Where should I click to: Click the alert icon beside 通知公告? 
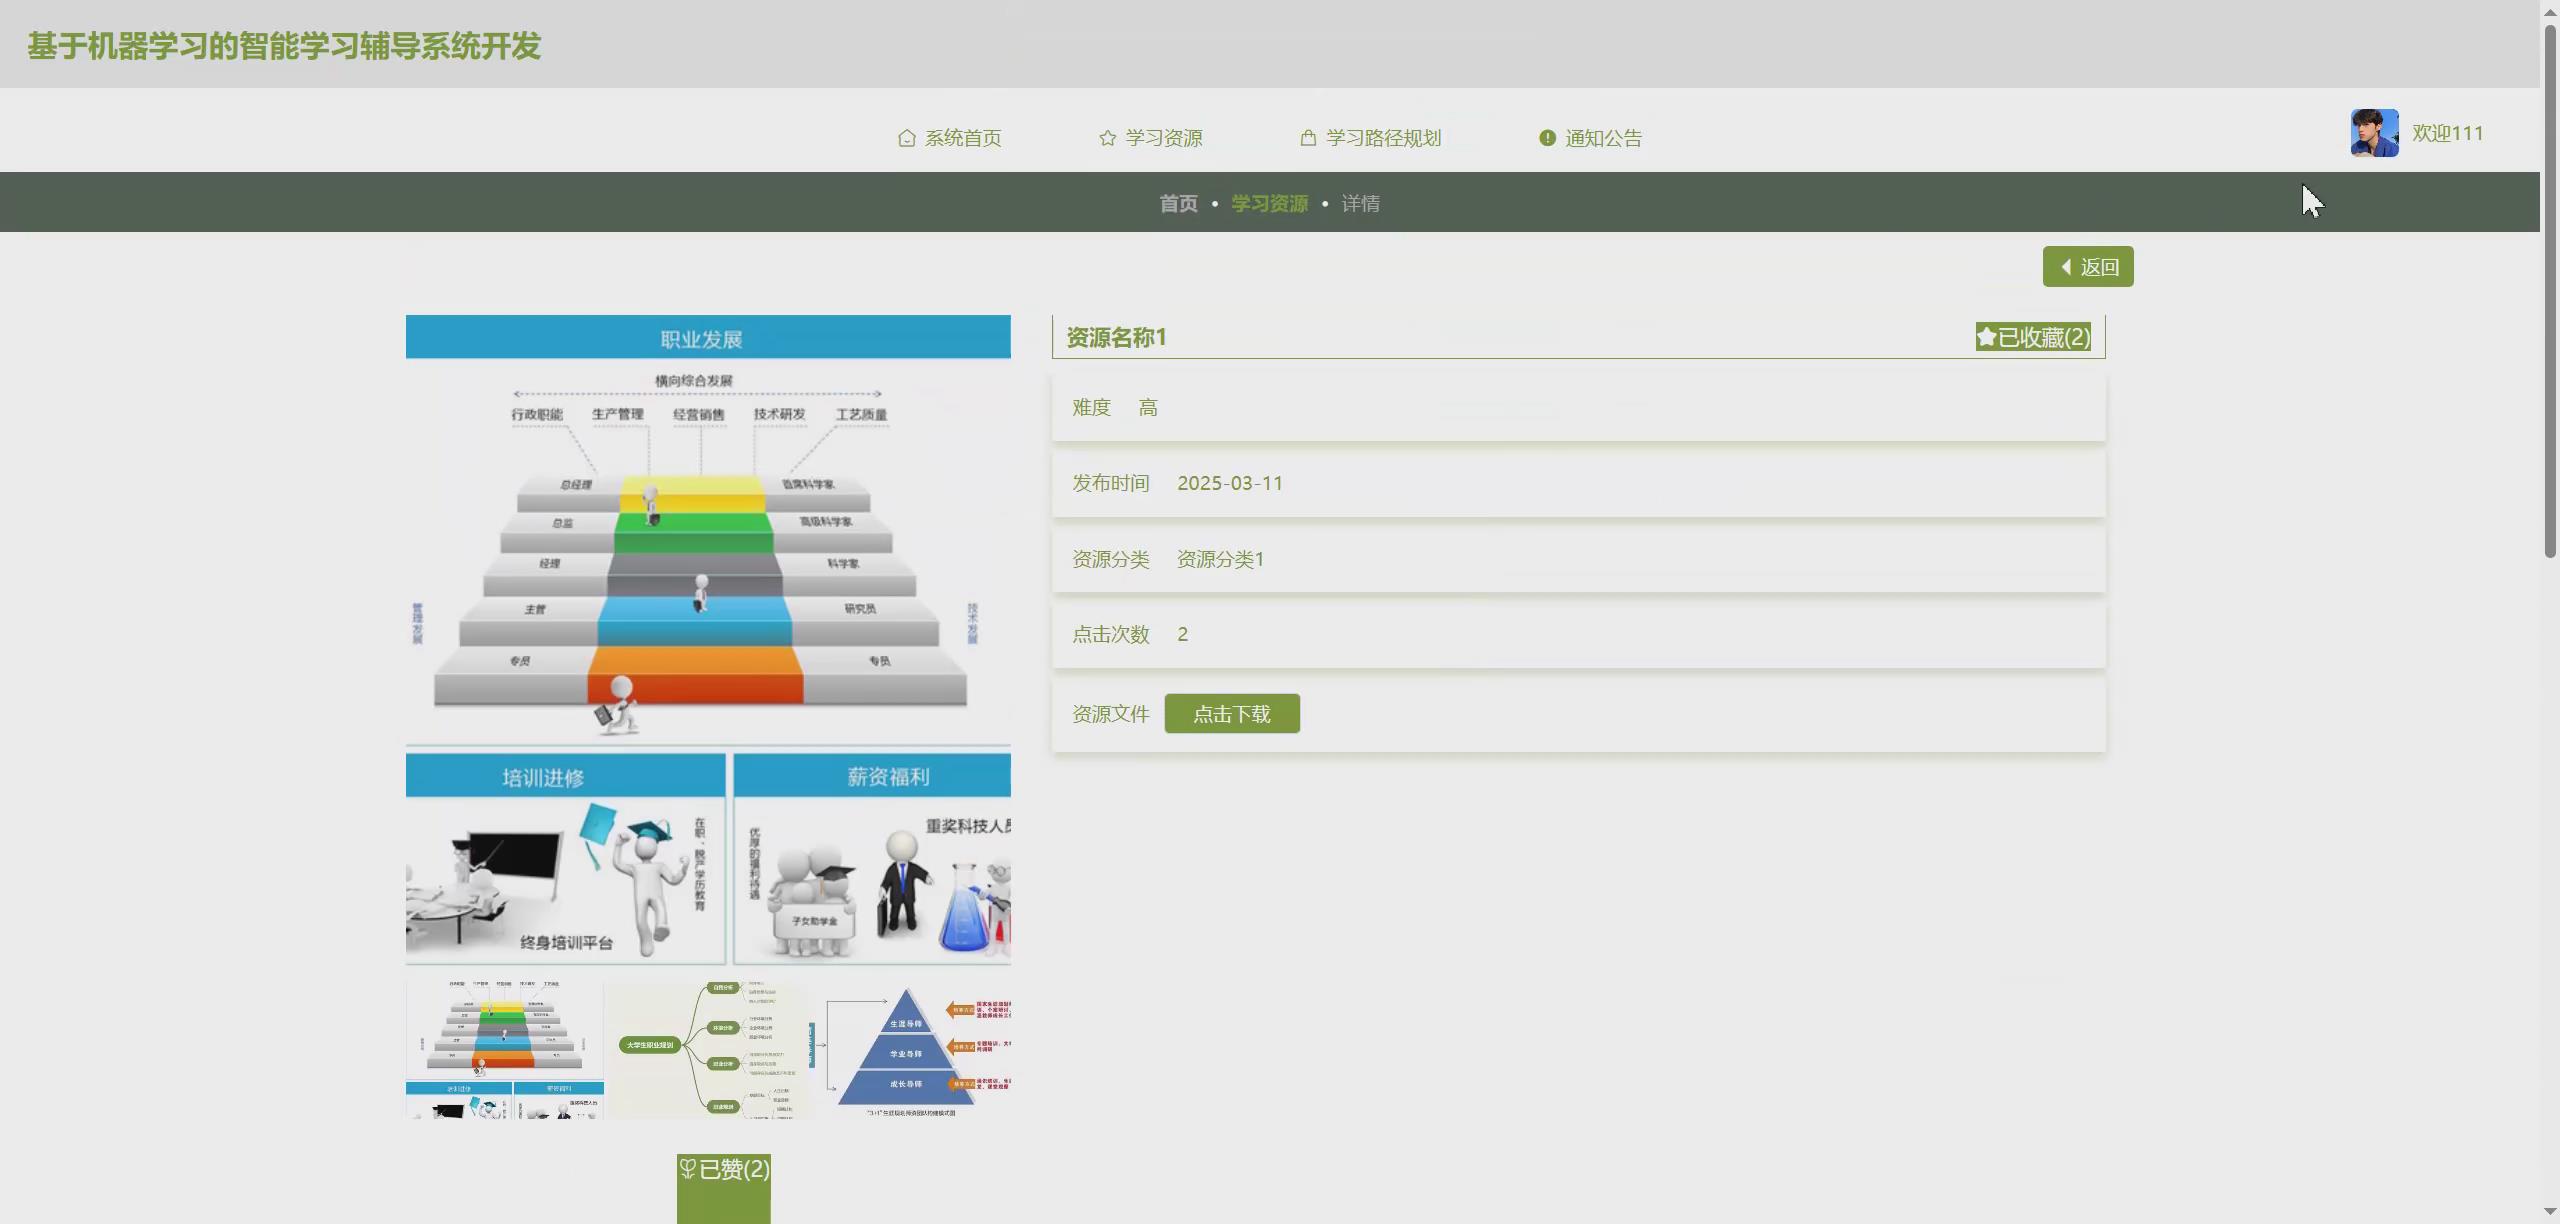coord(1547,138)
